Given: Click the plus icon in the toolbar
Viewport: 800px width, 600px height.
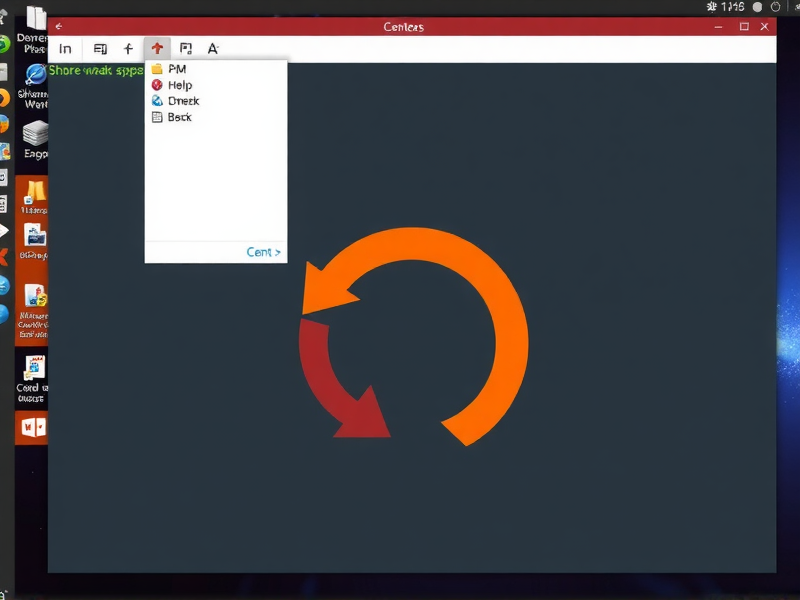Looking at the screenshot, I should tap(128, 47).
